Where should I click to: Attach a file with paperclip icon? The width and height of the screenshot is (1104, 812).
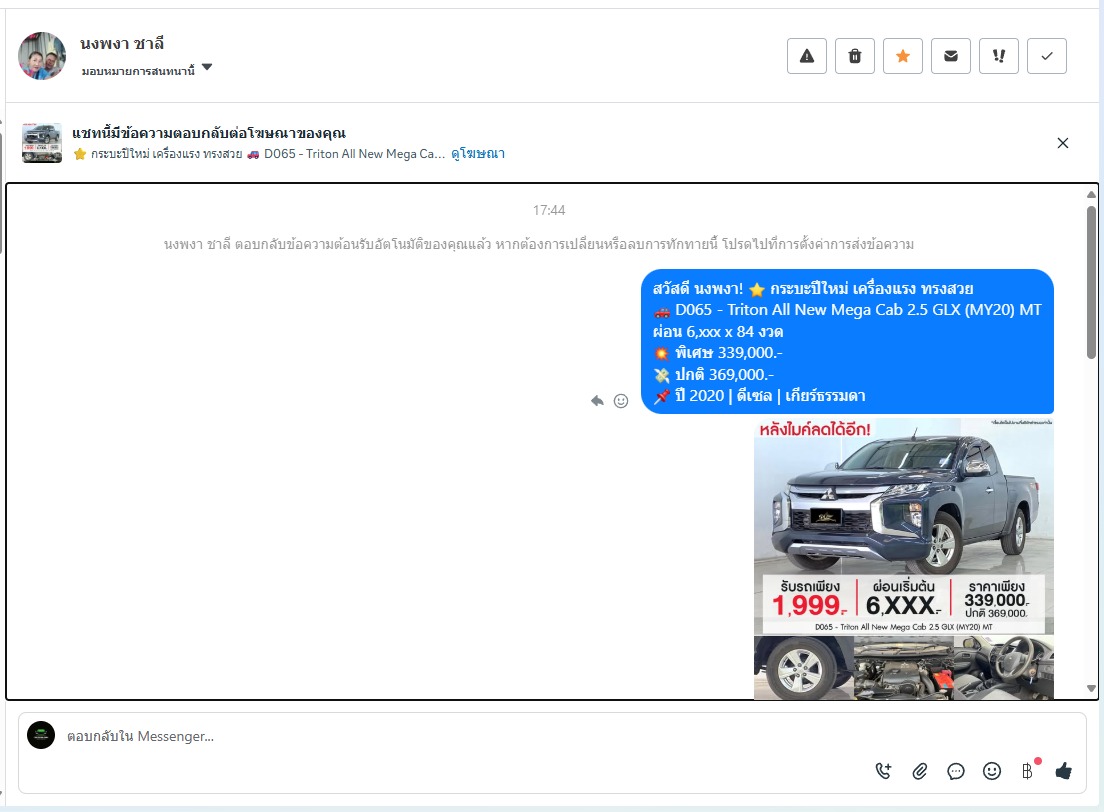920,771
